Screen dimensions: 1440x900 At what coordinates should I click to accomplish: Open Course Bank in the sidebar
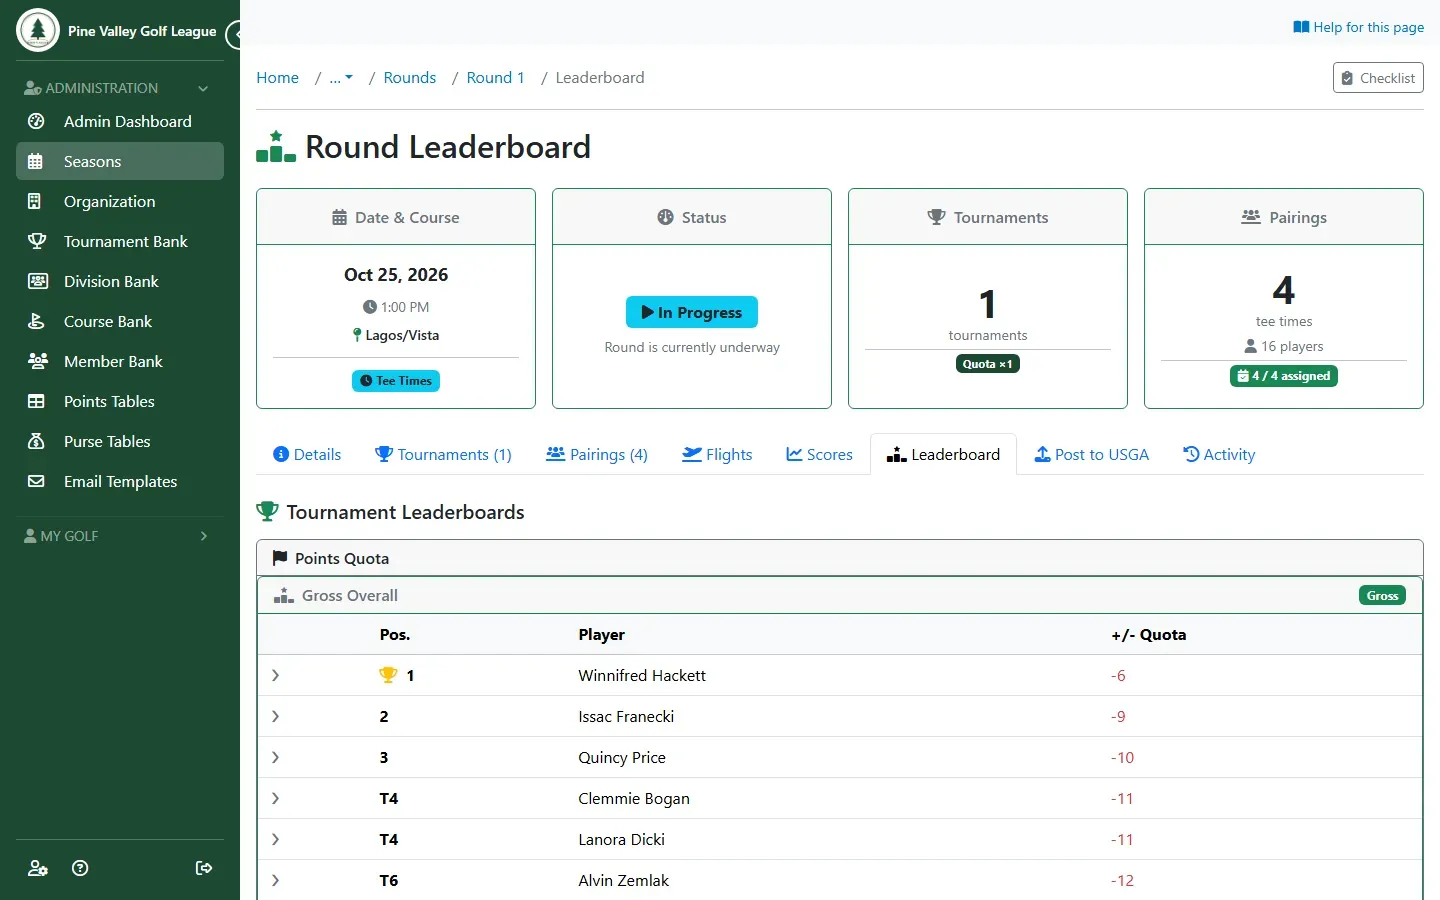[120, 321]
